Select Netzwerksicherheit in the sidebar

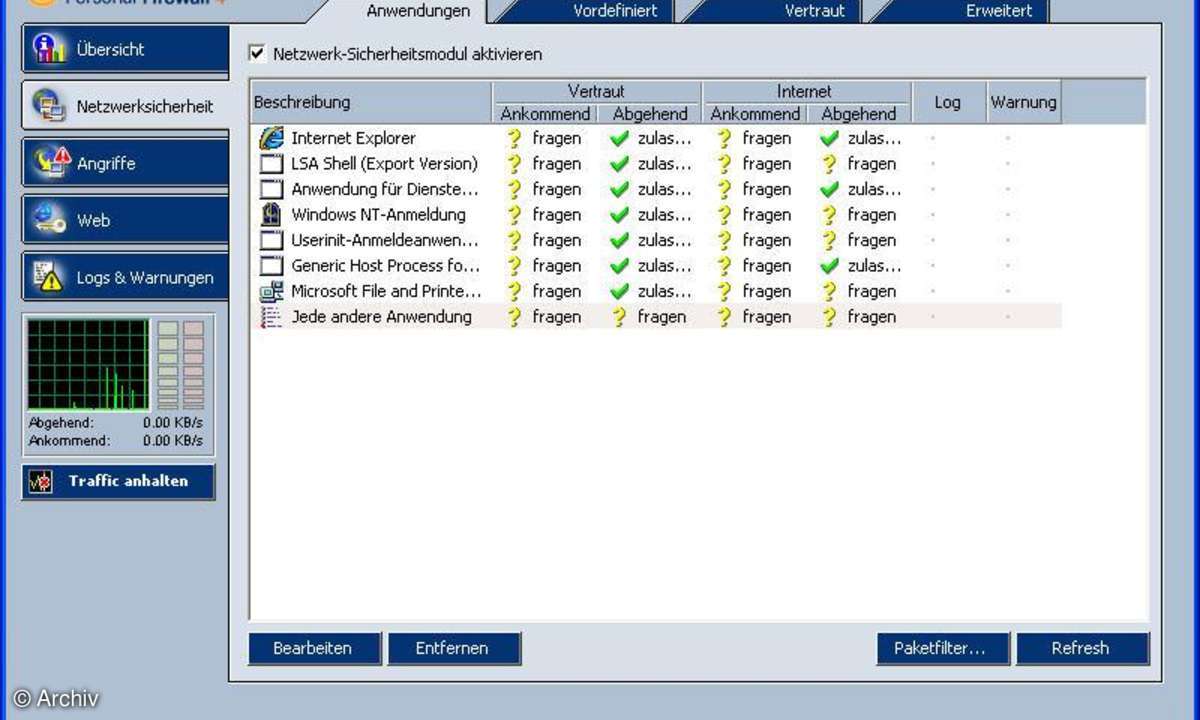[x=125, y=106]
